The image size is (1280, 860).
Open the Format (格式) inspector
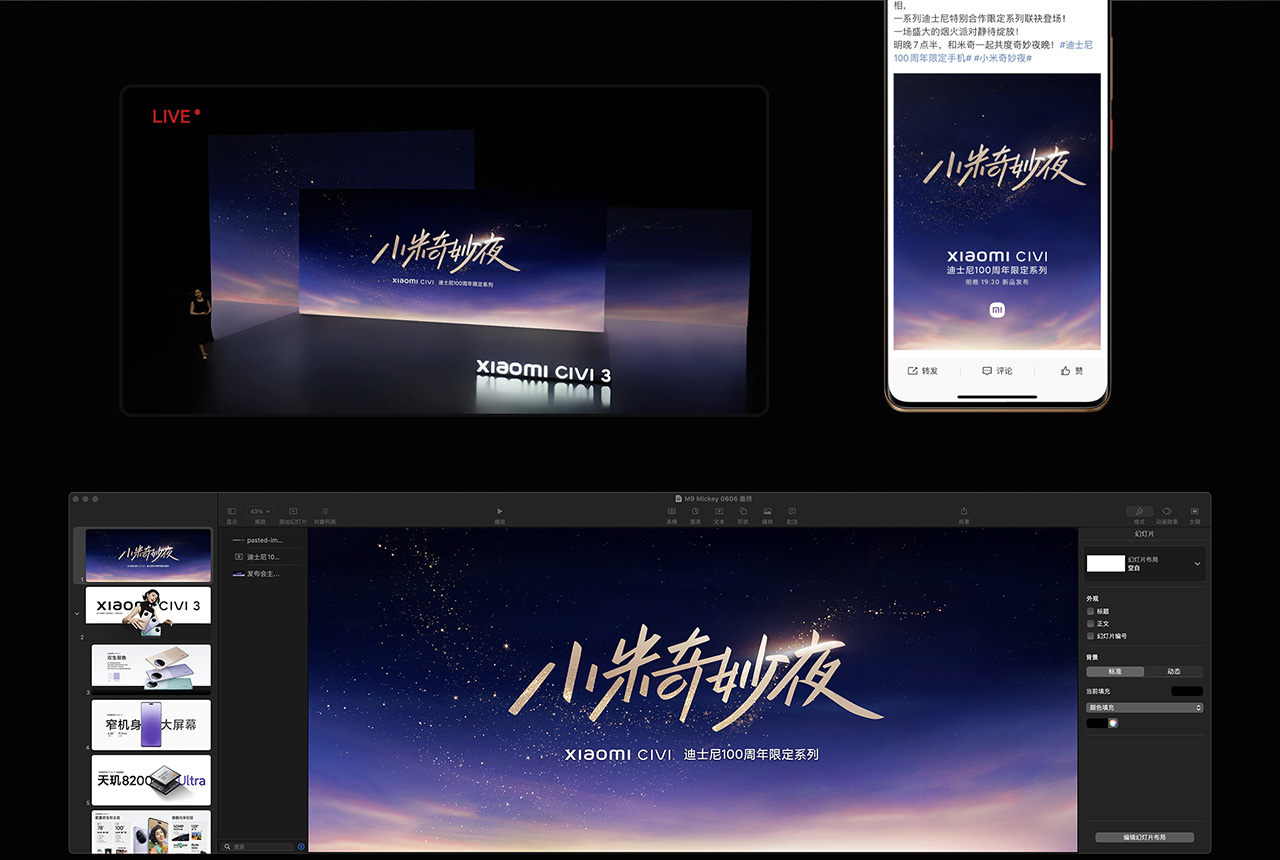point(1139,515)
